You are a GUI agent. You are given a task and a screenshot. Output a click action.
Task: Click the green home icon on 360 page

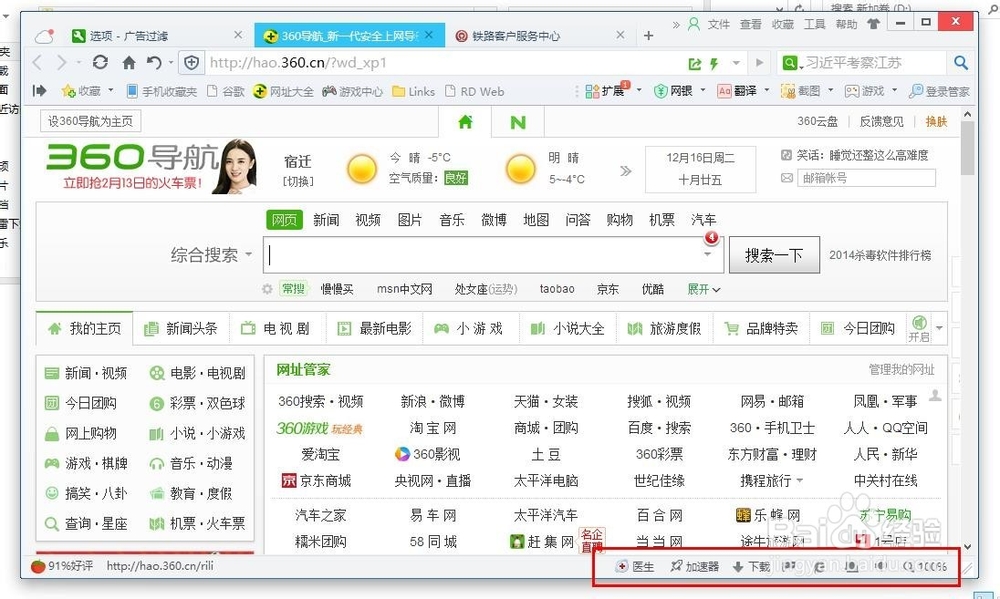coord(466,121)
